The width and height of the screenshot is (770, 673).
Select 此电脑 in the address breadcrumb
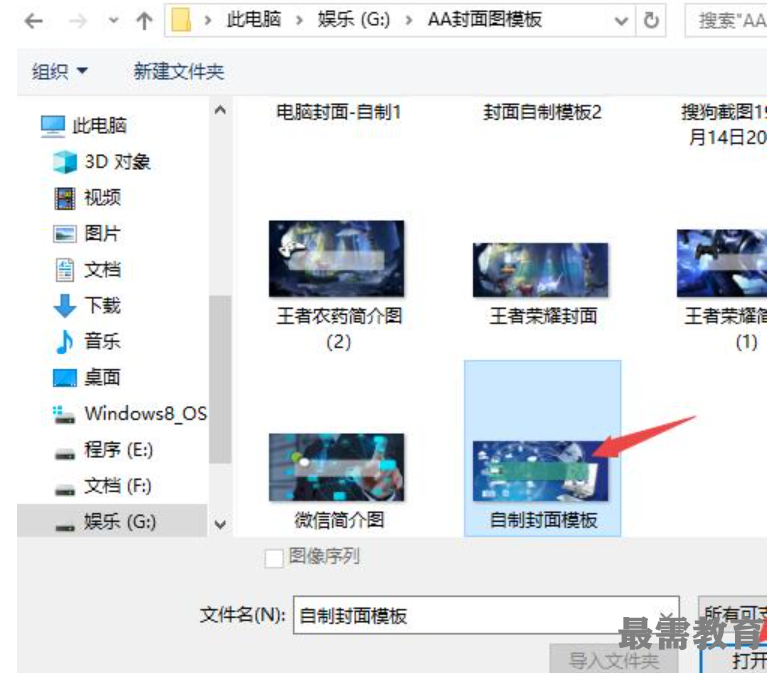pyautogui.click(x=253, y=20)
